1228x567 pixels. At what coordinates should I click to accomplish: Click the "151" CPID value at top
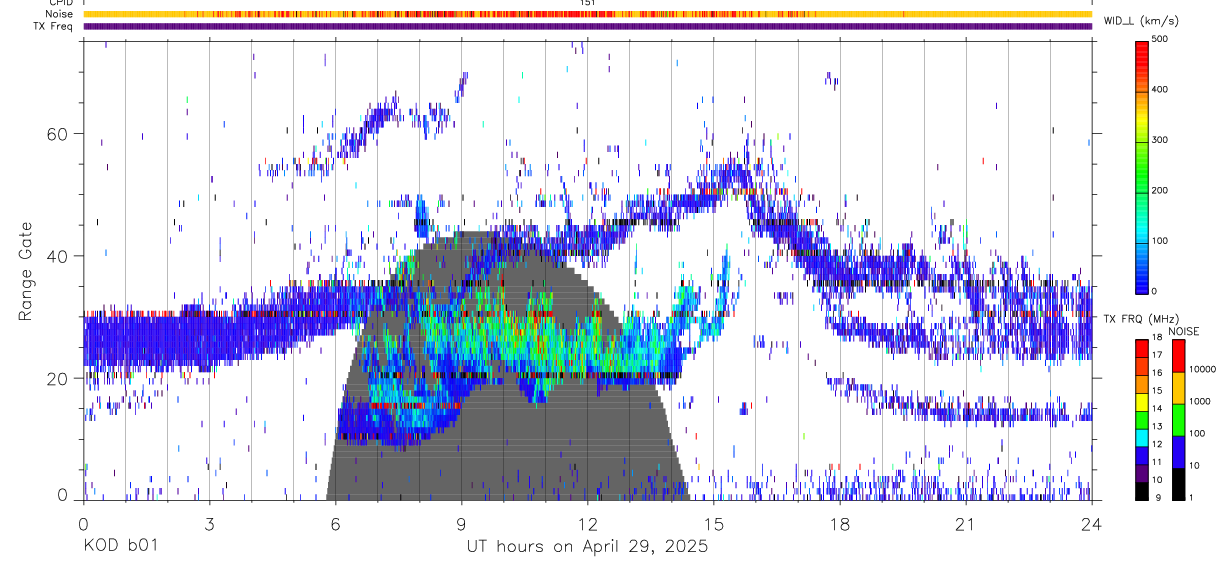pos(588,3)
